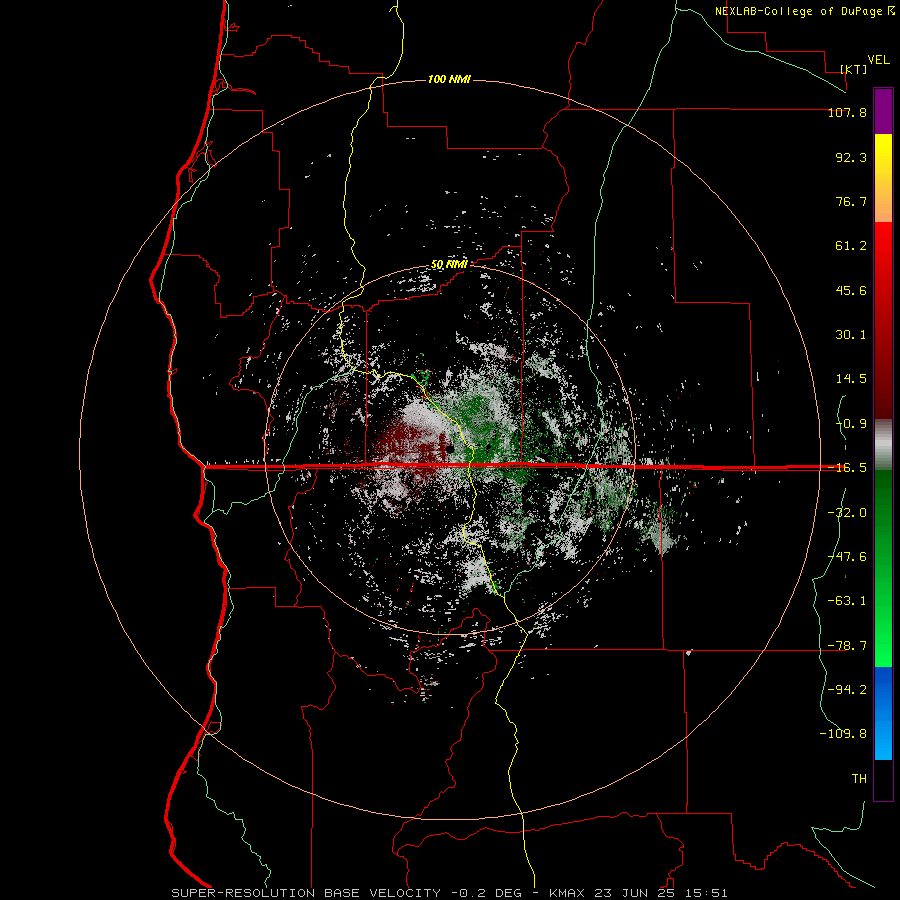The width and height of the screenshot is (900, 900).
Task: Select the 61.2 scale value
Action: pyautogui.click(x=851, y=246)
